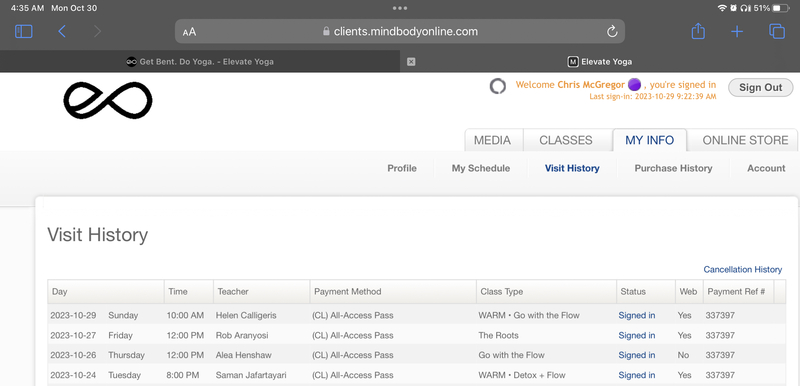This screenshot has width=800, height=386.
Task: Tap the lock icon in the address bar
Action: point(327,31)
